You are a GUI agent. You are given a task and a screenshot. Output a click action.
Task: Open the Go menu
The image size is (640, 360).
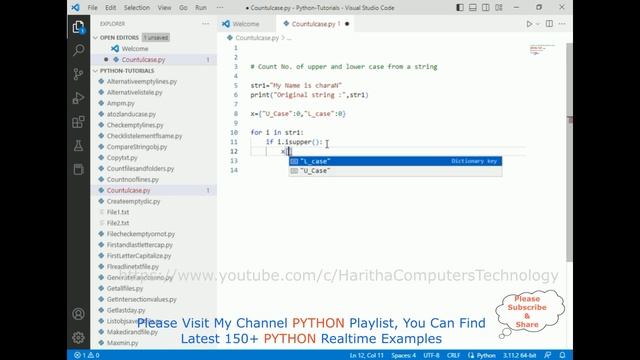pyautogui.click(x=183, y=8)
